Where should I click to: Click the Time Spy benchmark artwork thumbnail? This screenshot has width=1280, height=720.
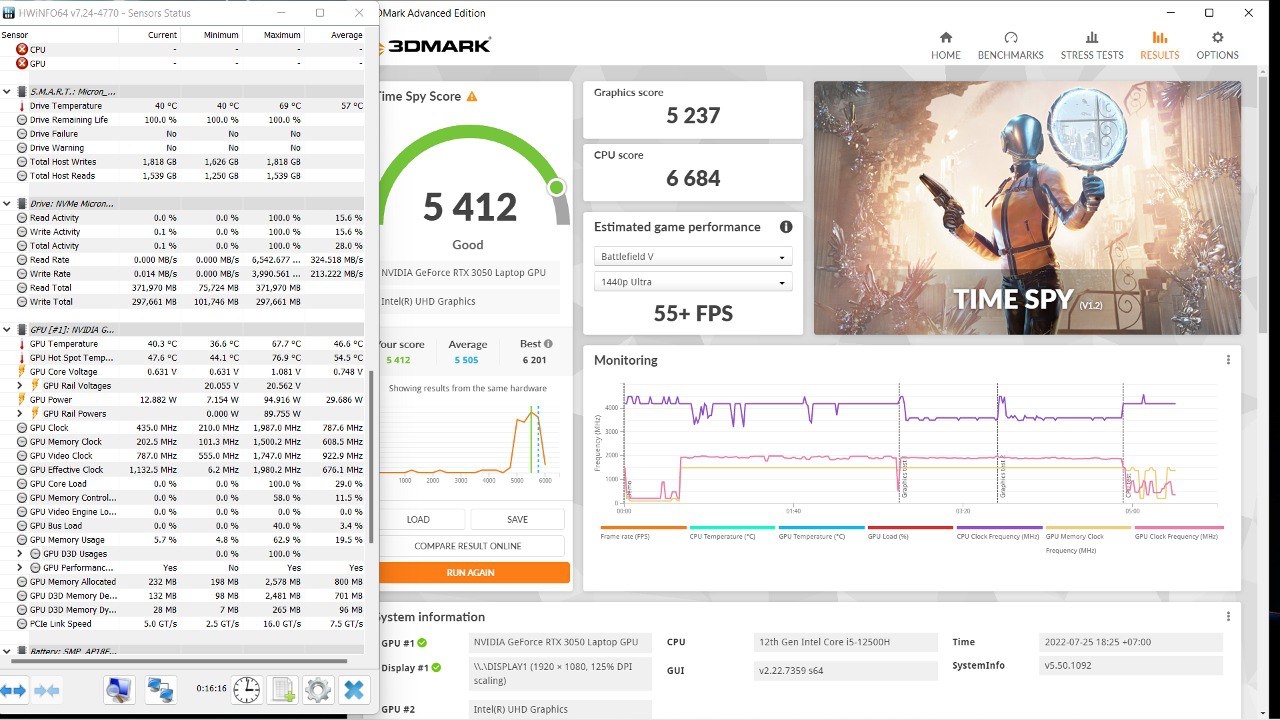(x=1027, y=208)
